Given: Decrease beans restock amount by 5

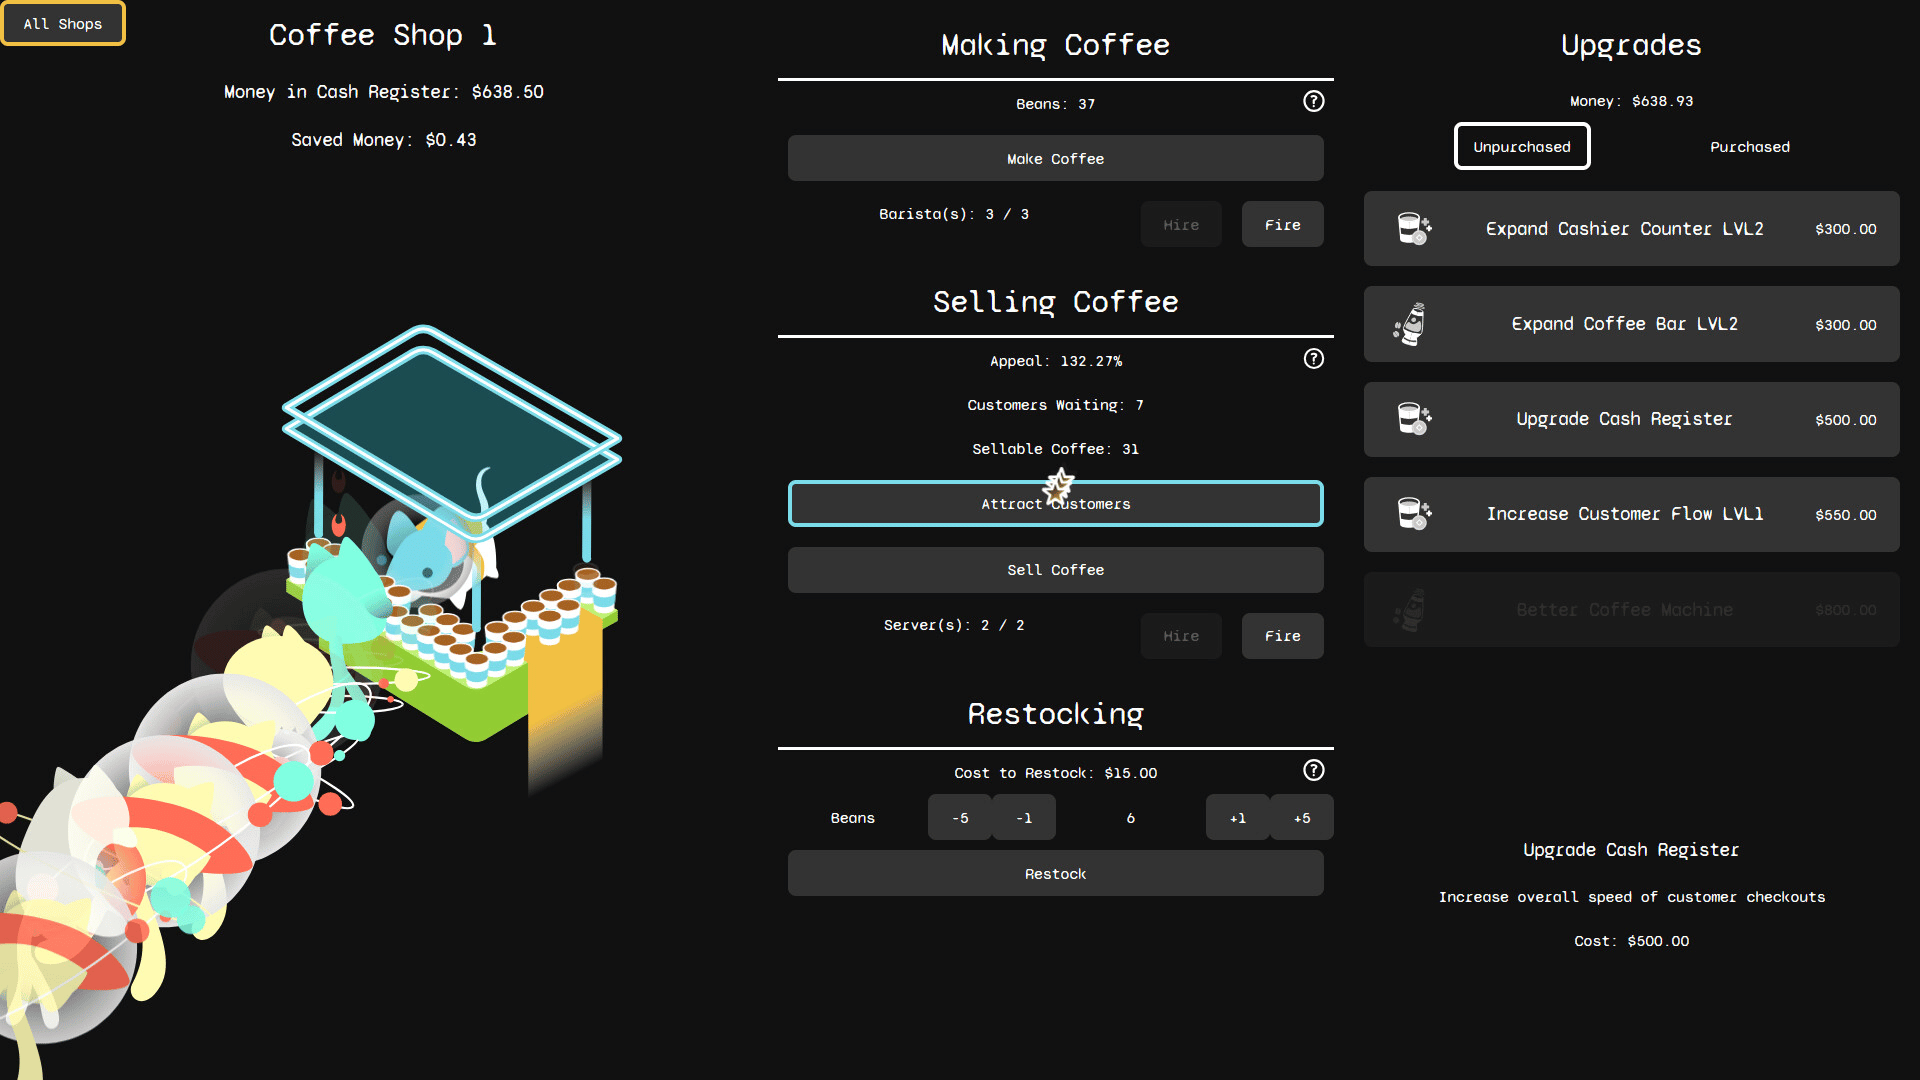Looking at the screenshot, I should 960,818.
